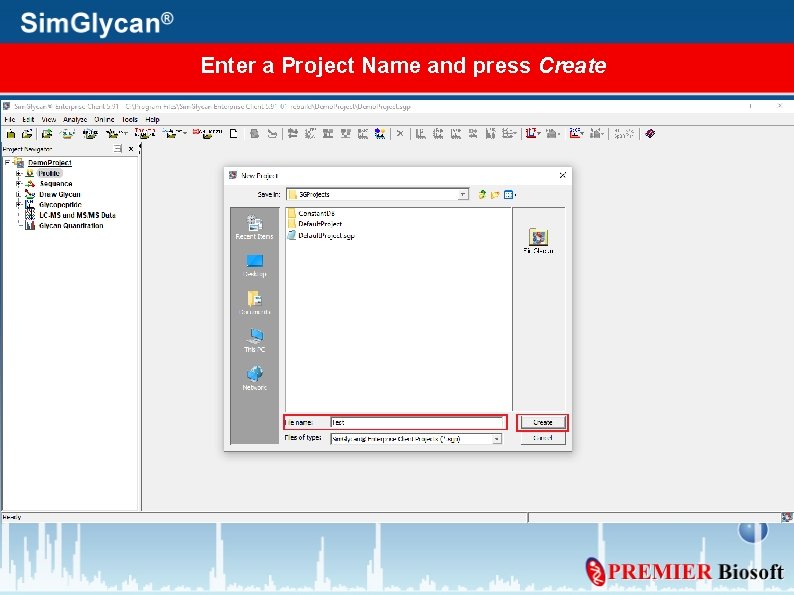This screenshot has width=794, height=595.
Task: Select the DefaultProject.sgp file
Action: coord(322,235)
